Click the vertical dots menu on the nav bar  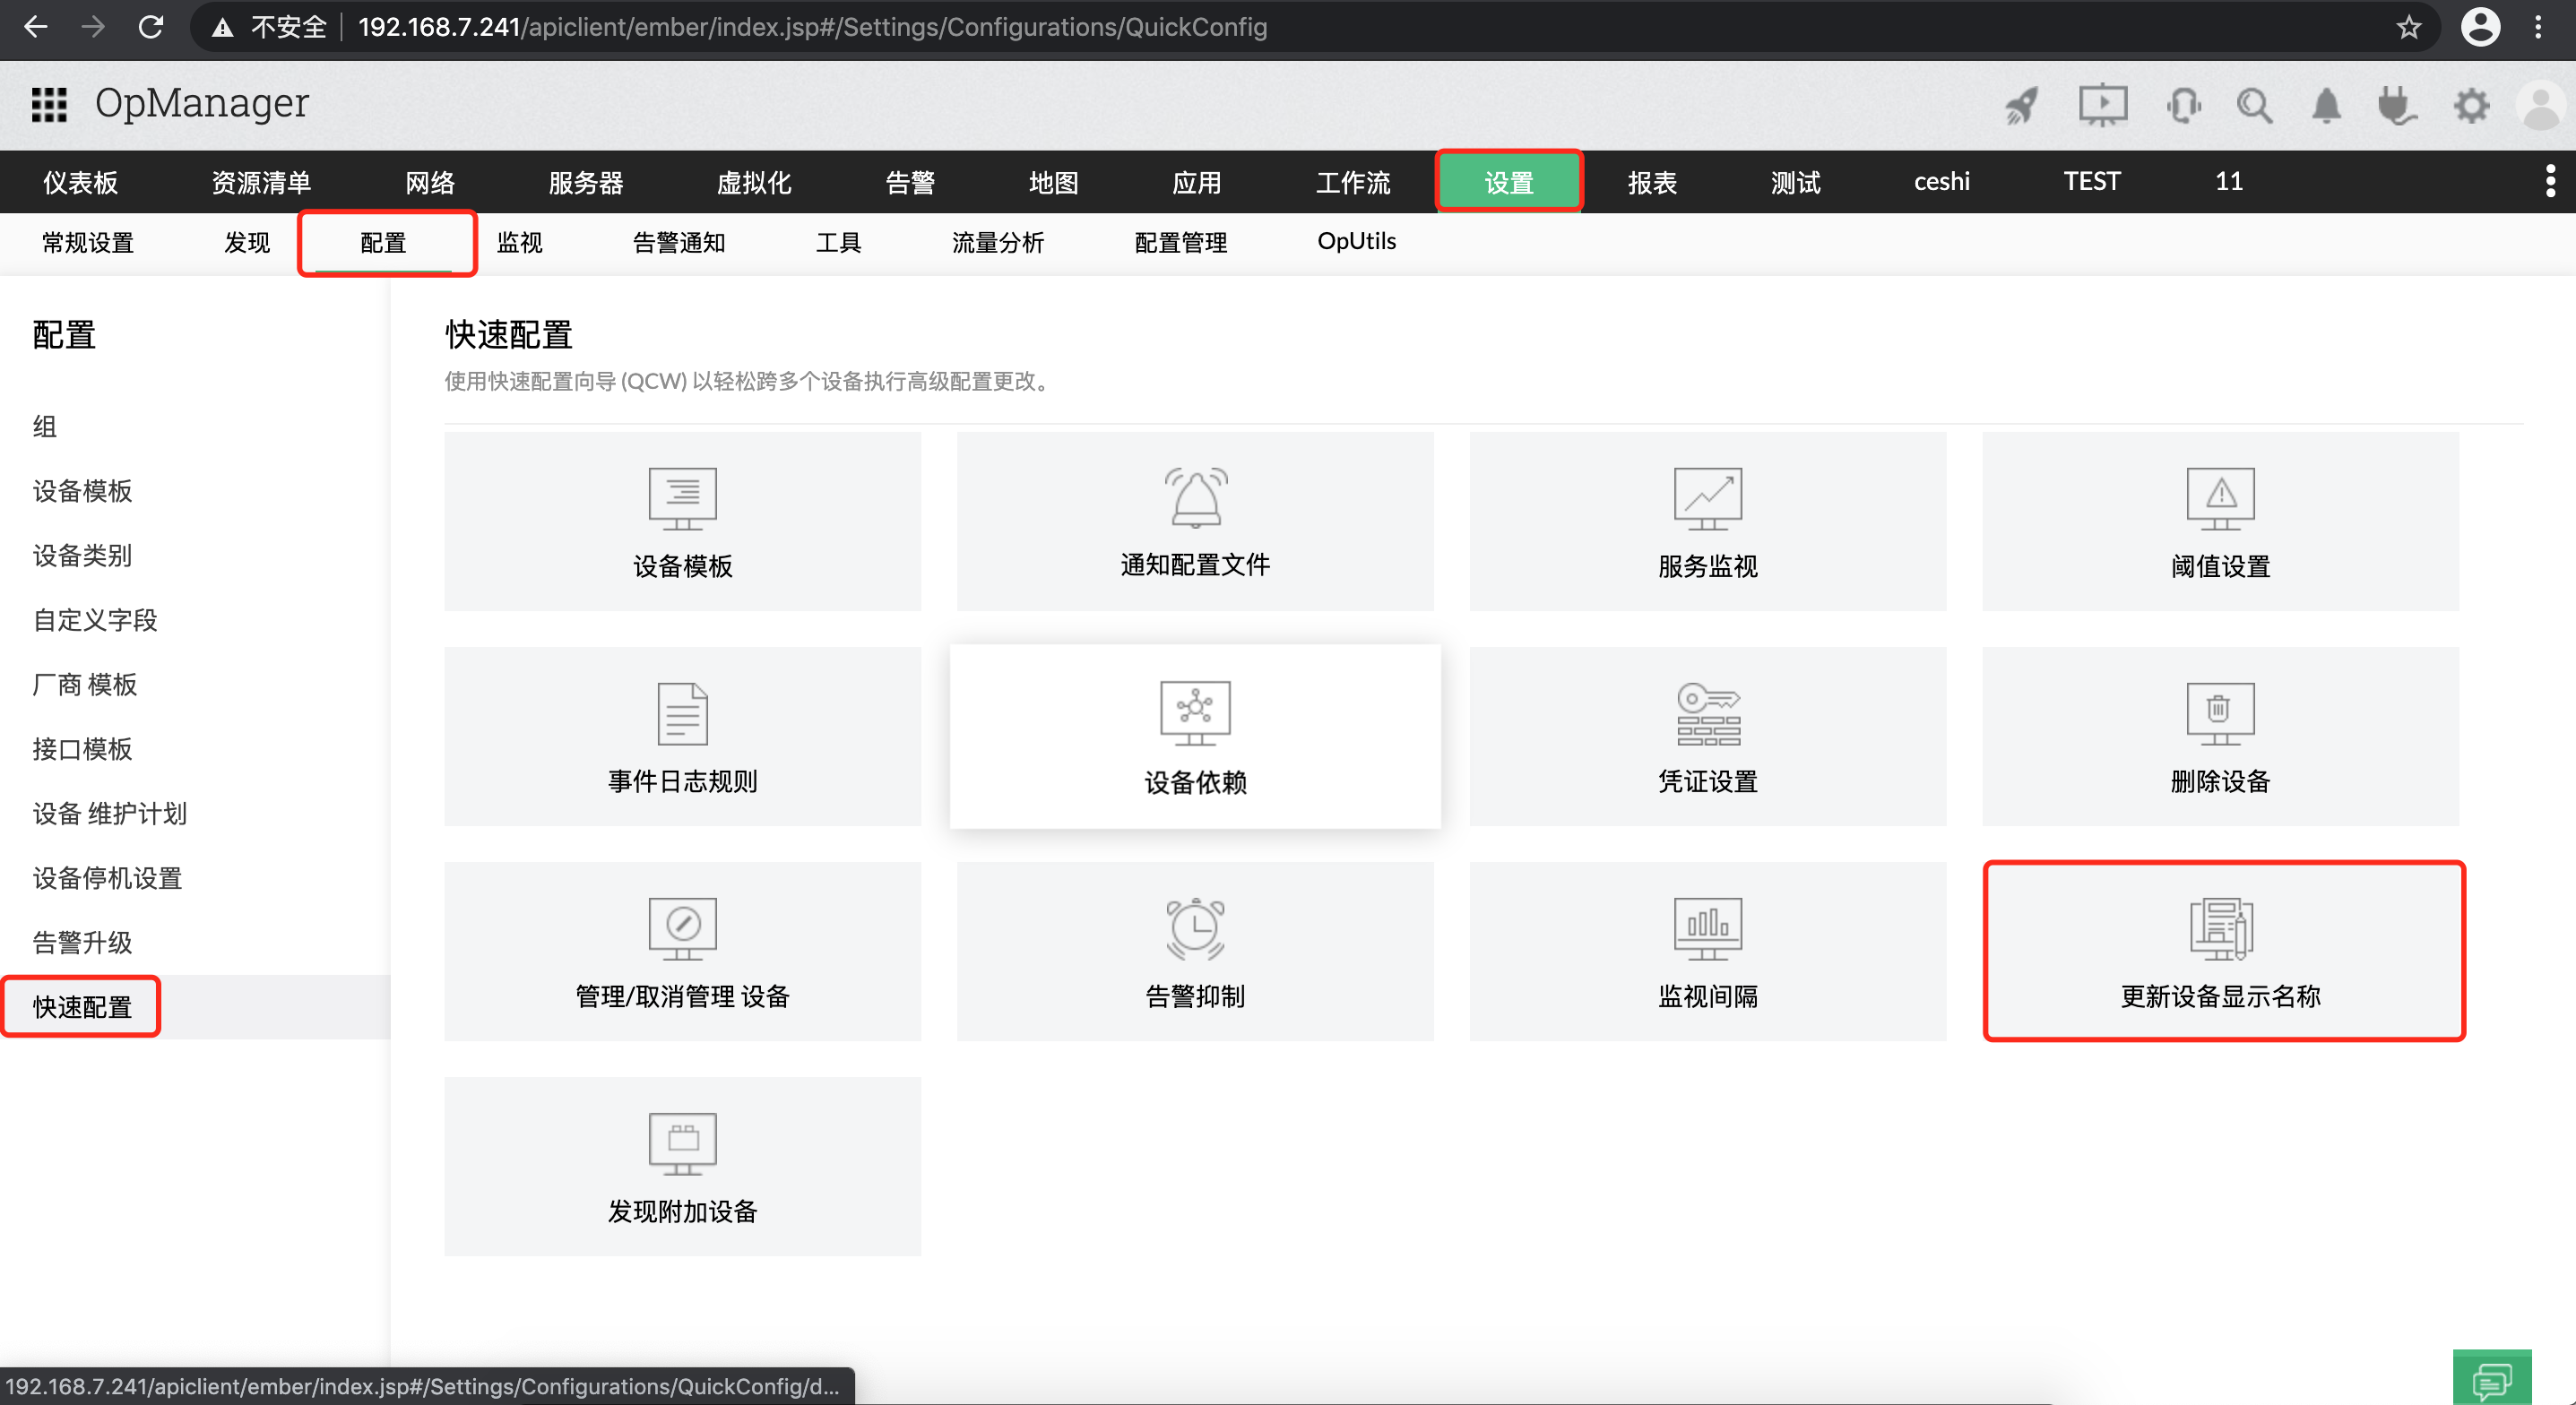pyautogui.click(x=2550, y=181)
